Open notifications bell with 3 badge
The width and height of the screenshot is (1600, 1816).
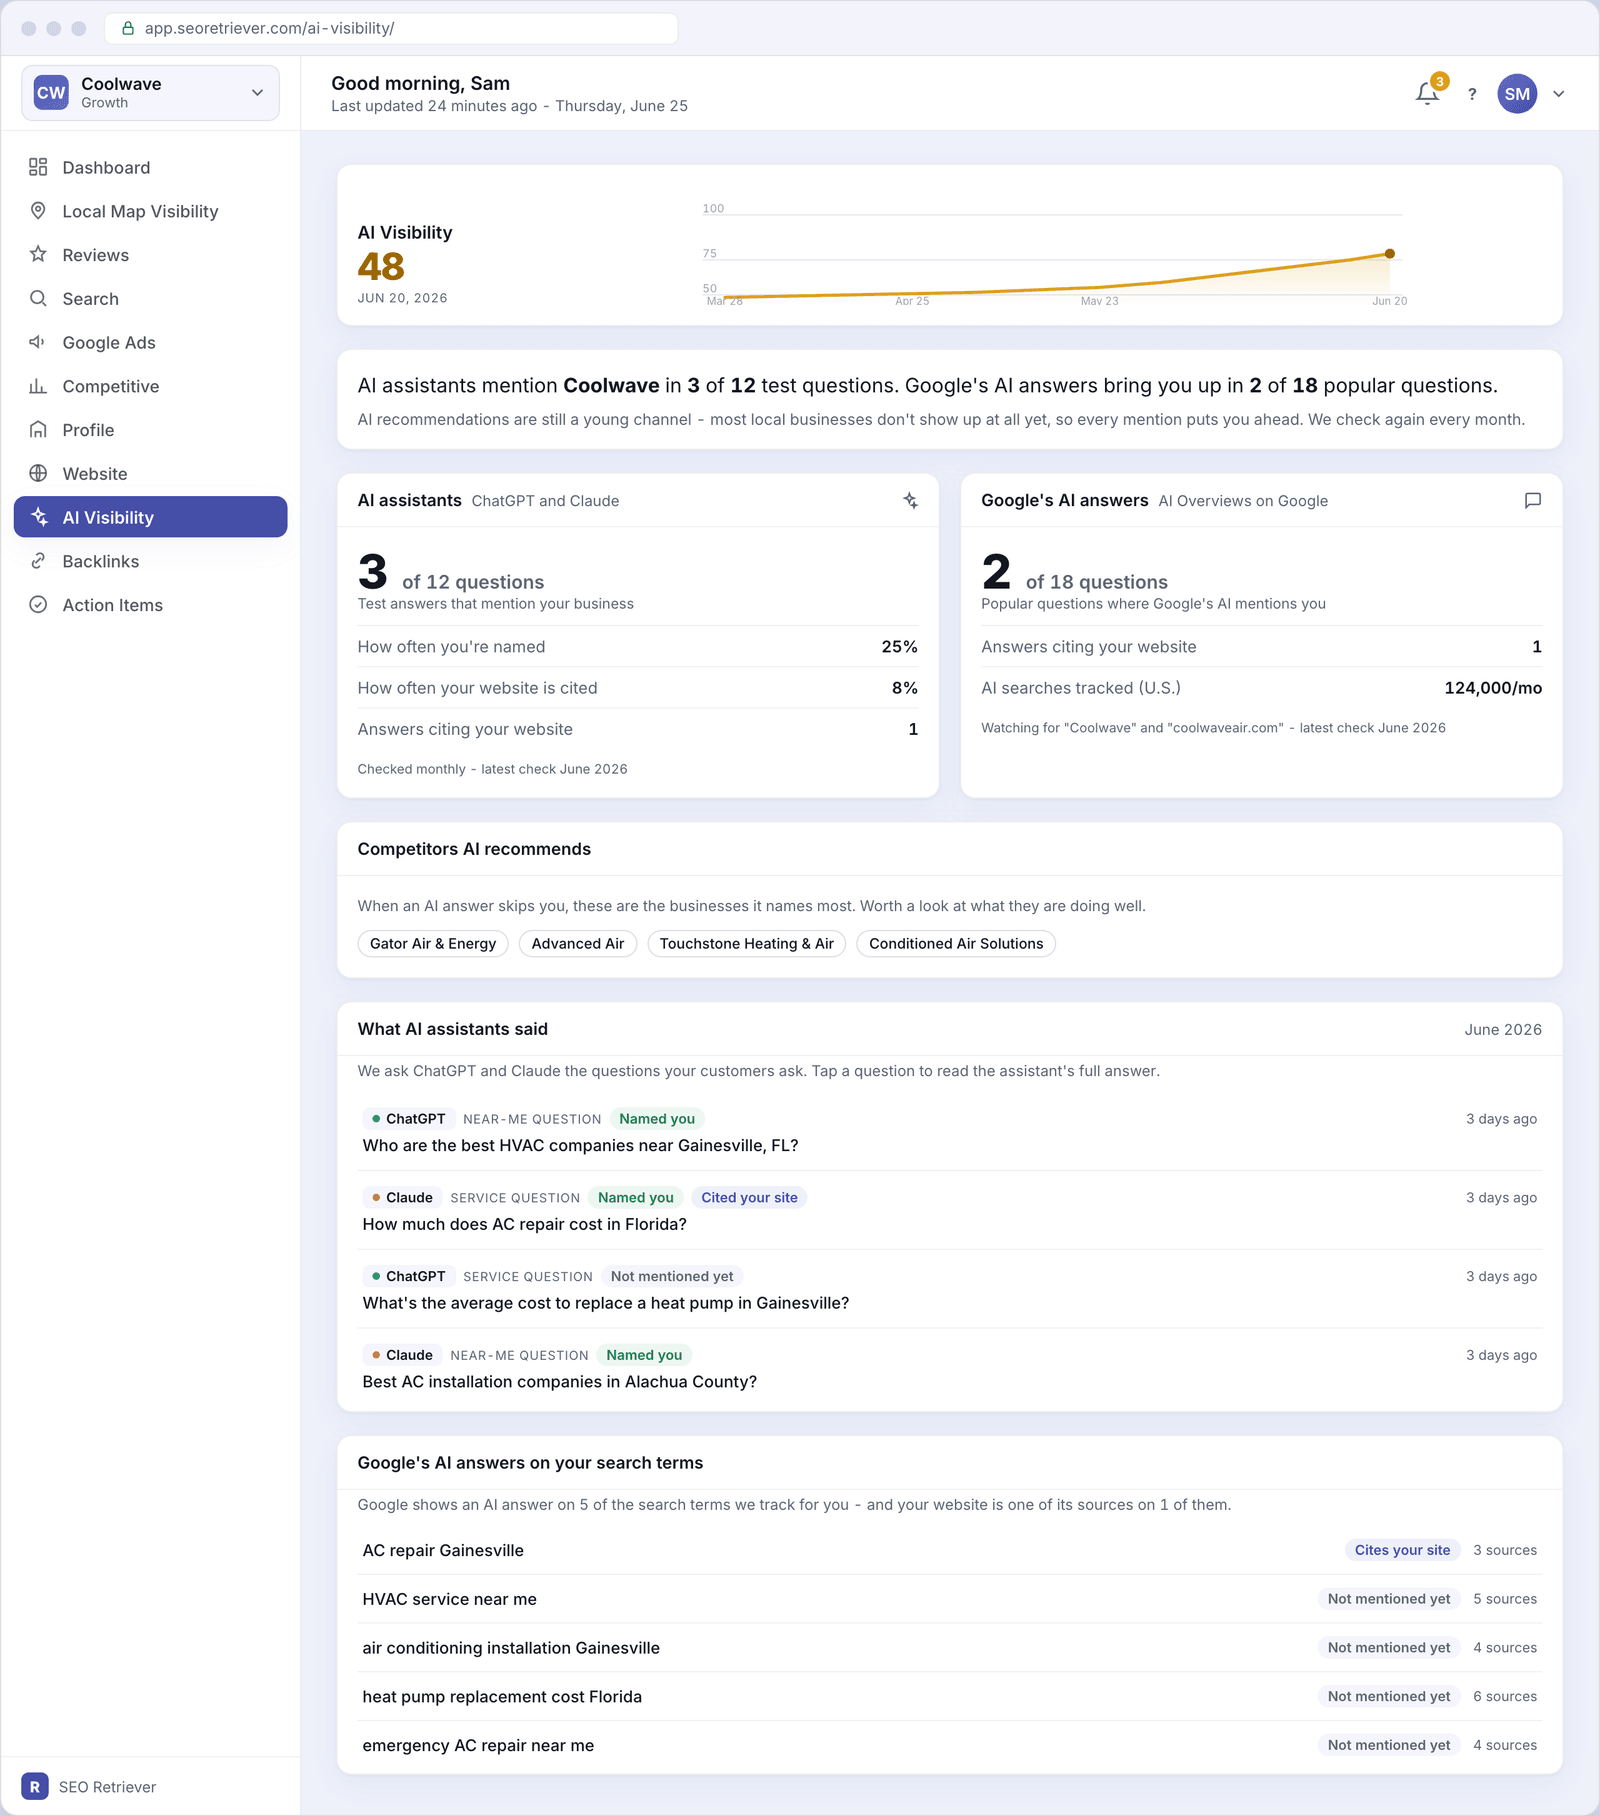point(1428,93)
